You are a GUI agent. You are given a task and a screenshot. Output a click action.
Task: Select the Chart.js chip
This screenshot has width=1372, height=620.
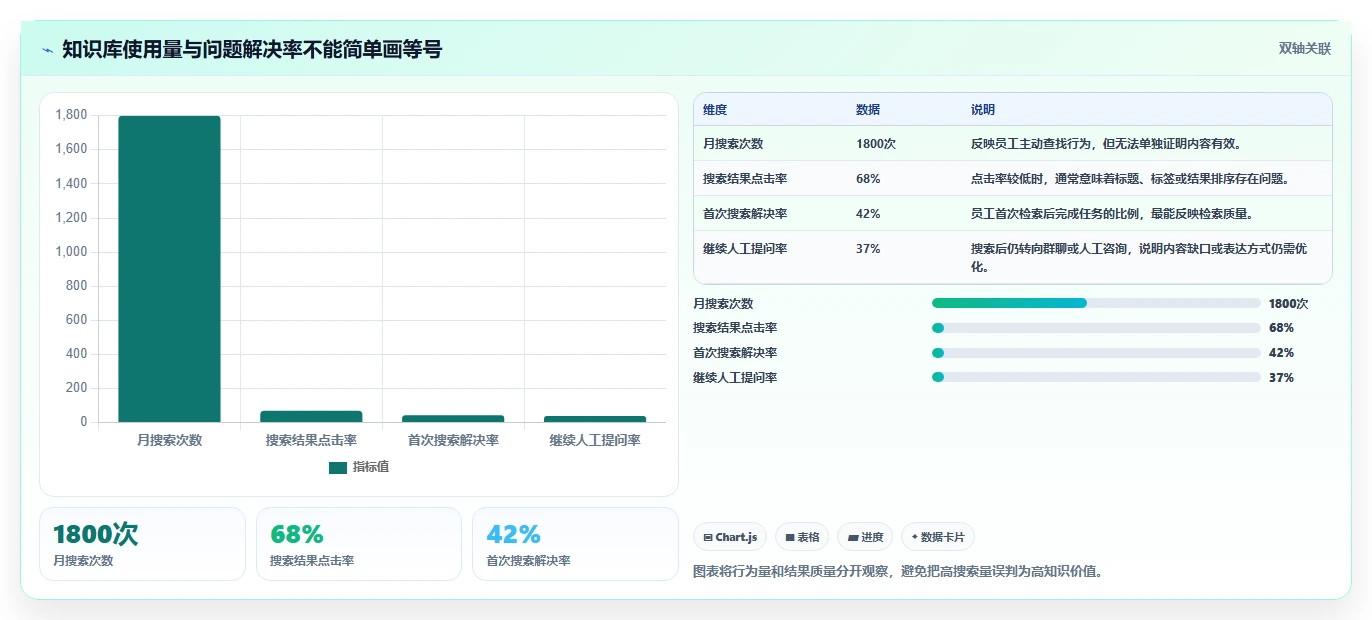[729, 537]
